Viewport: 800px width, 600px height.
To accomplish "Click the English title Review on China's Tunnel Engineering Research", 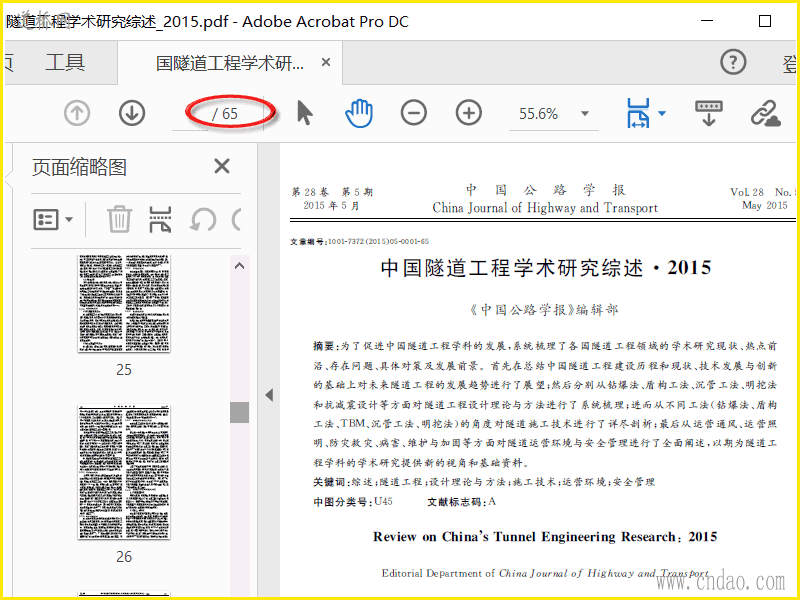I will pos(545,537).
